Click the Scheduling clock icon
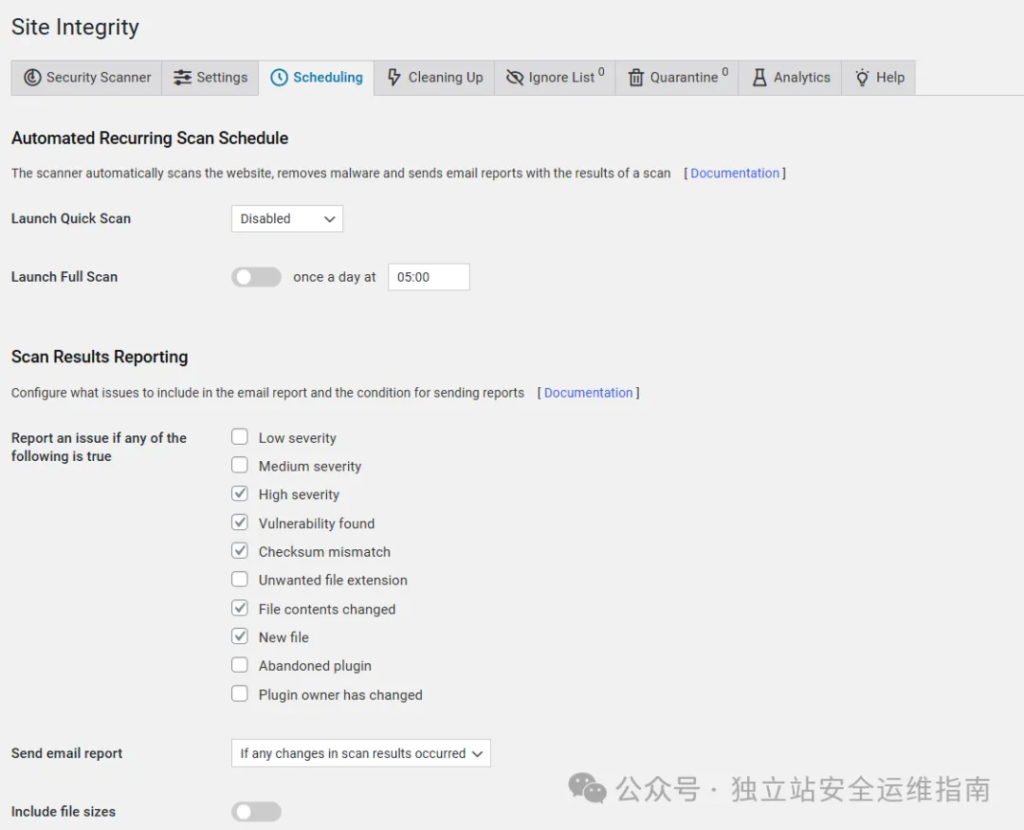The height and width of the screenshot is (830, 1024). coord(279,78)
